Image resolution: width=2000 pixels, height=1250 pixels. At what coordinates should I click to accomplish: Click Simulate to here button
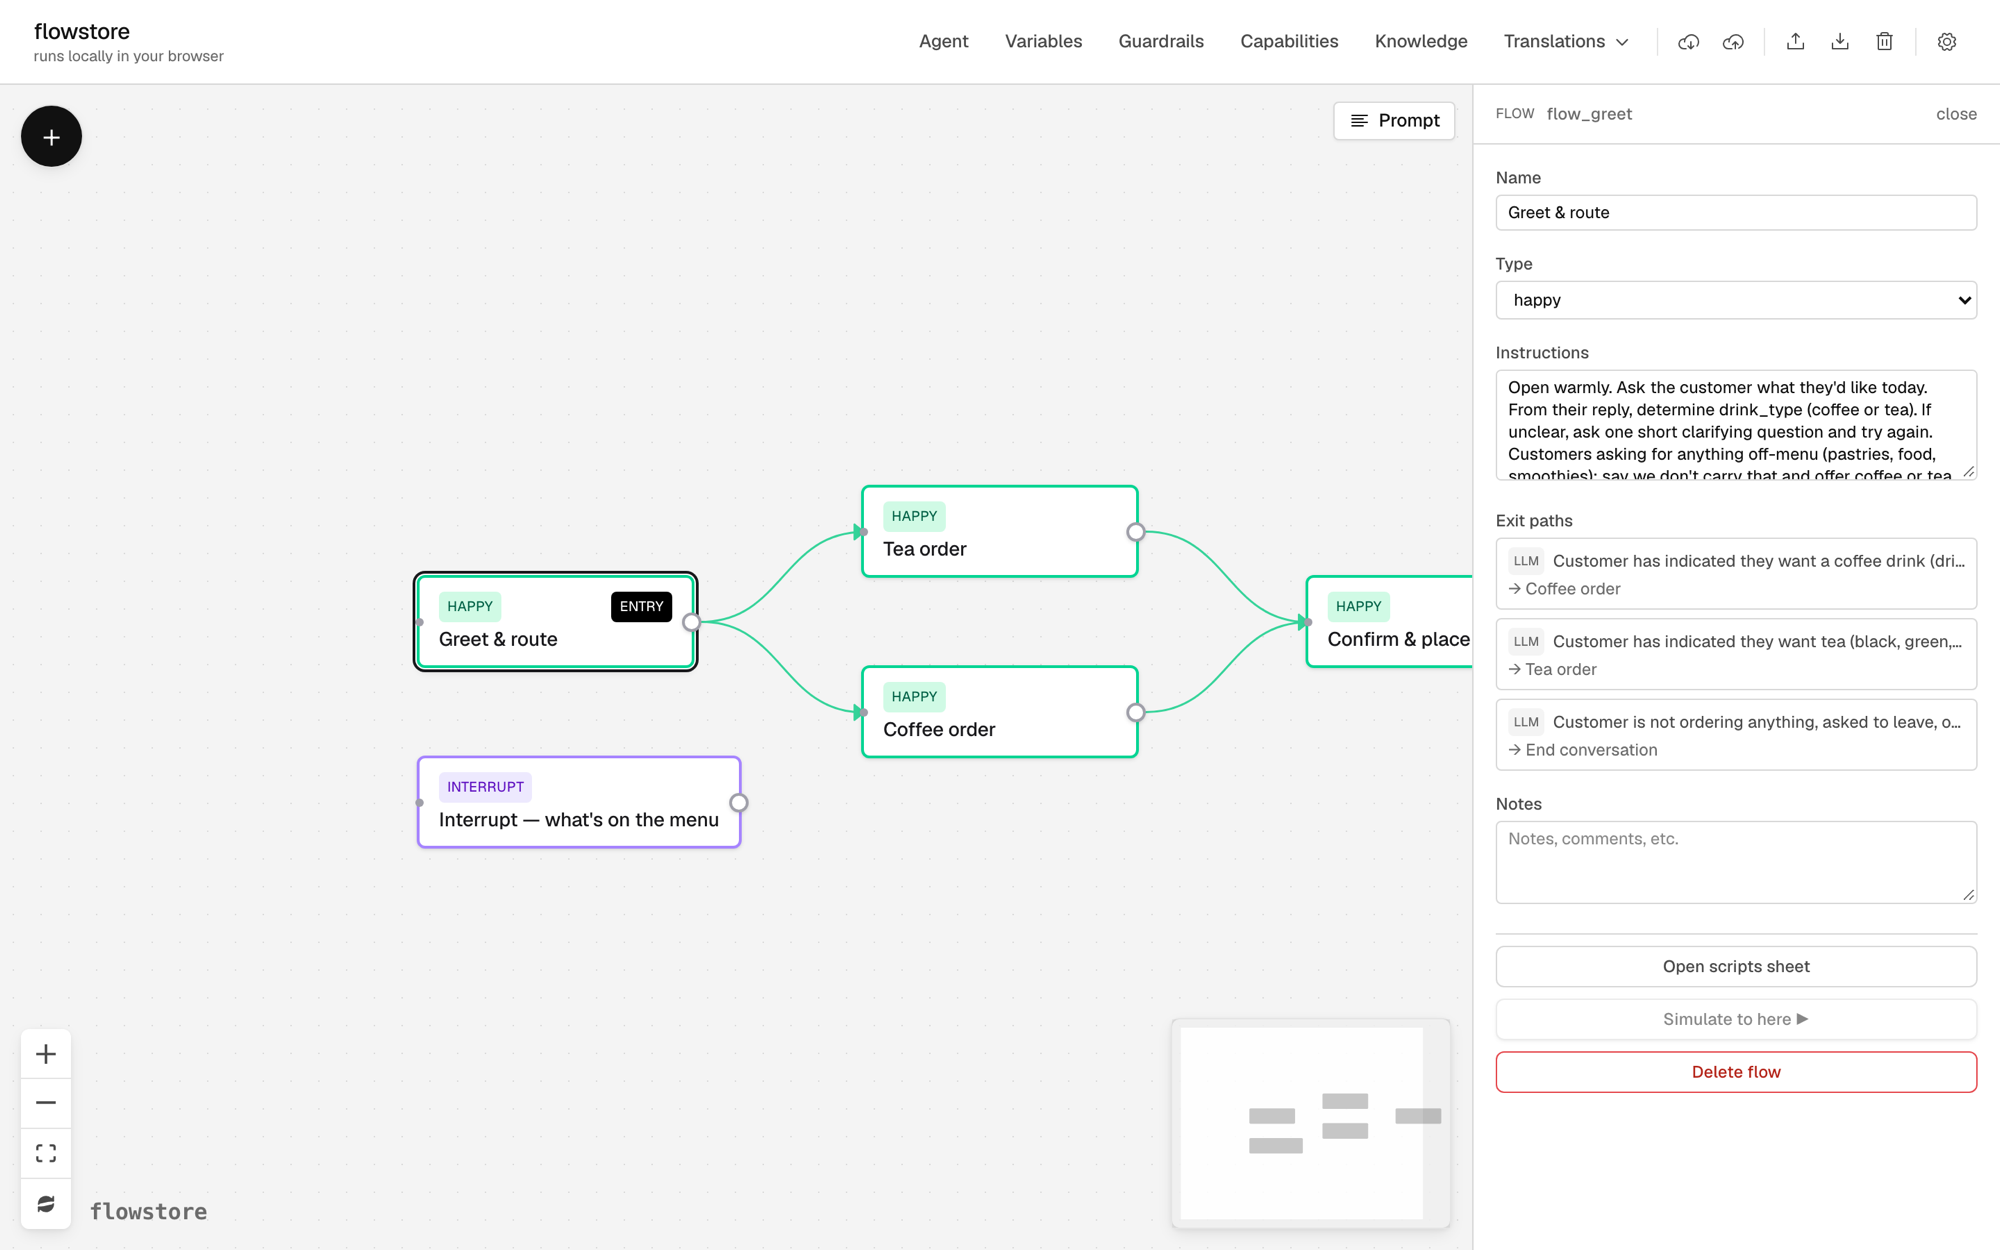[x=1736, y=1019]
